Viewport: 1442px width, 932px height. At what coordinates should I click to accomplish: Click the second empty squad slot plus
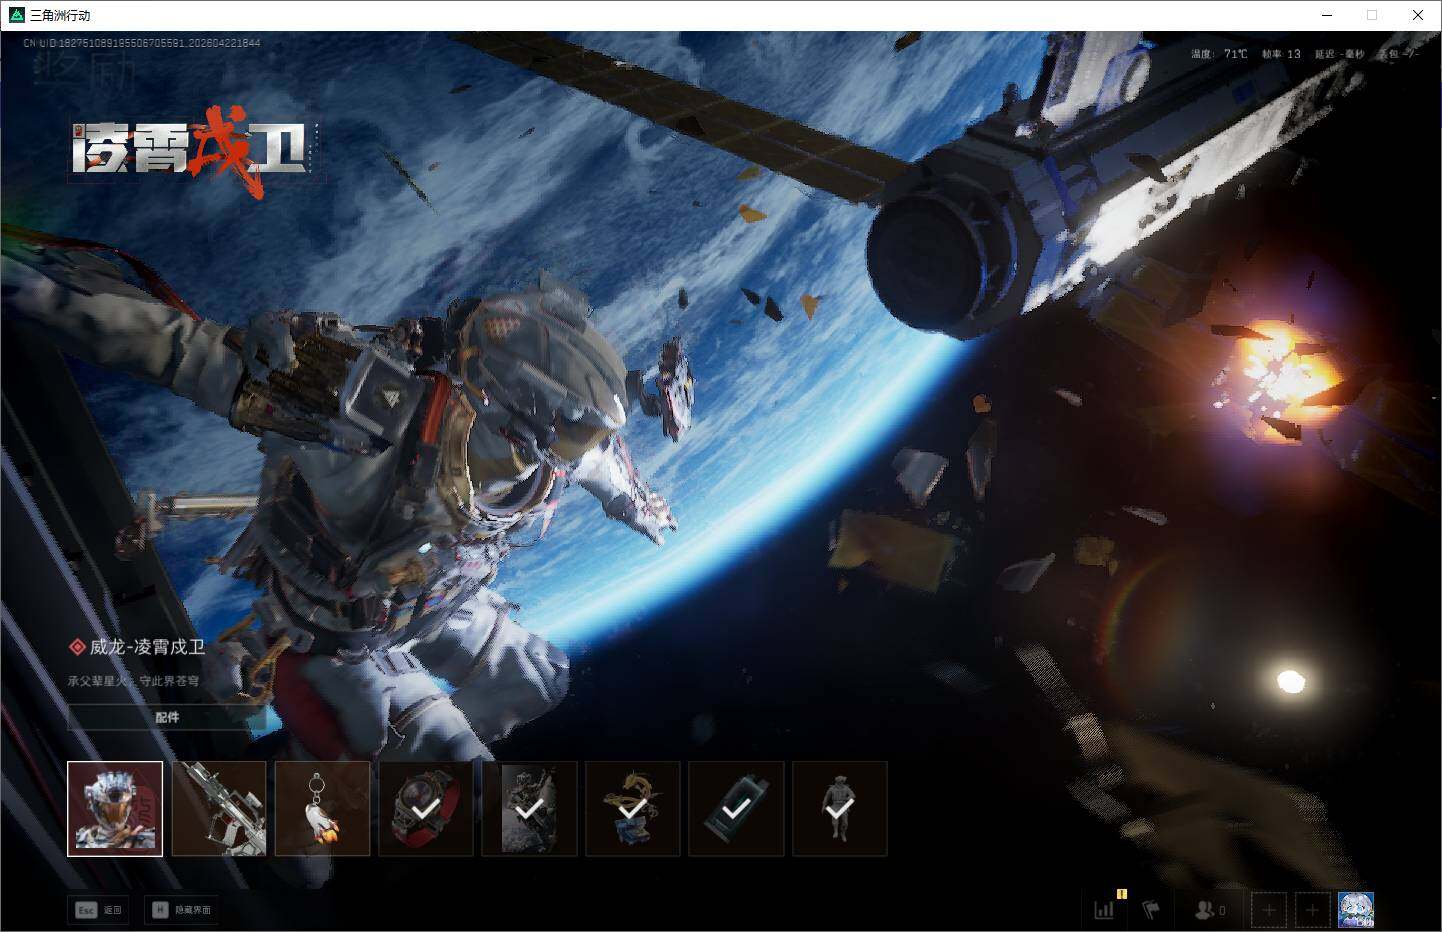click(1312, 910)
